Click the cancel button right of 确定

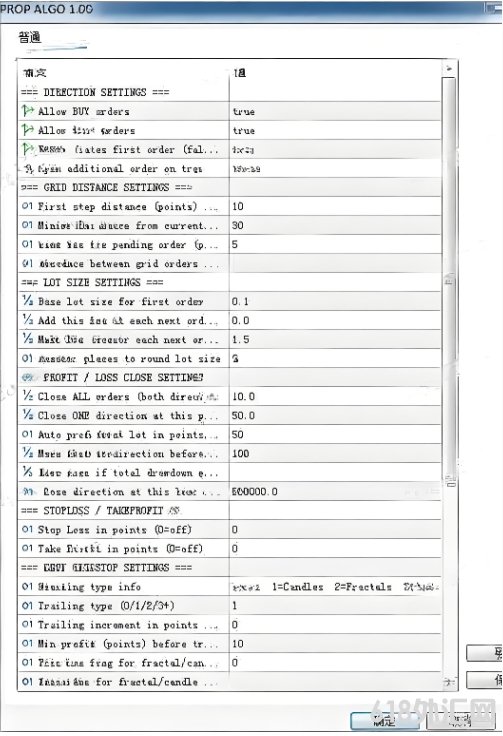pyautogui.click(x=460, y=721)
